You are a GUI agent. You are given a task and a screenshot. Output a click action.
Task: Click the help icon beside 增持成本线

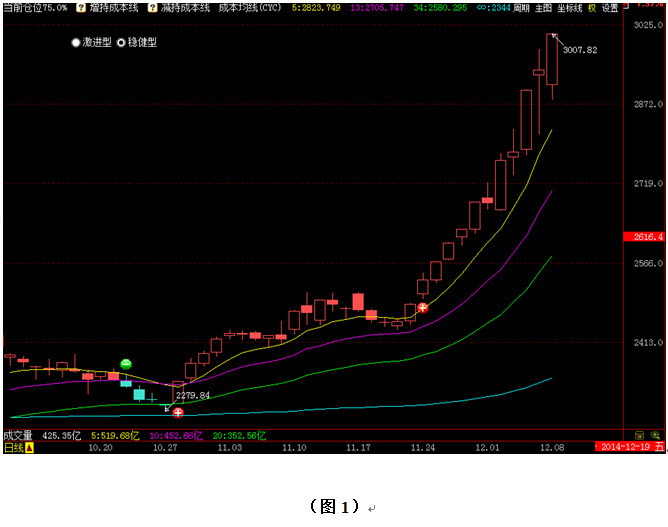pyautogui.click(x=81, y=7)
